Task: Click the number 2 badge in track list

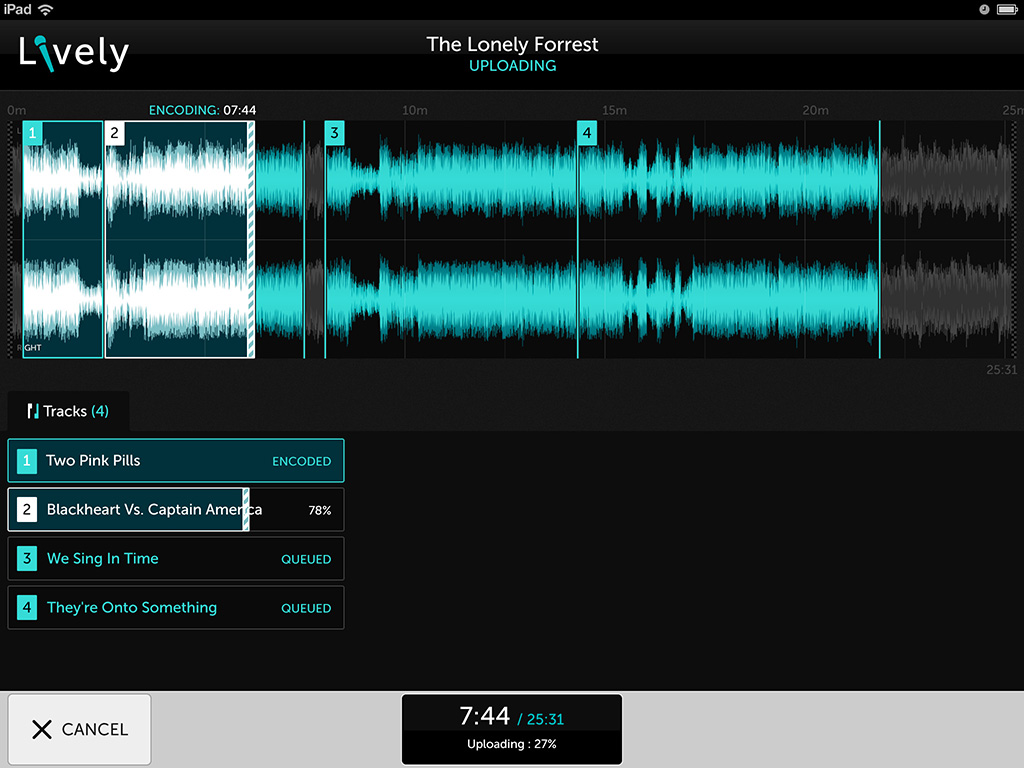Action: click(x=27, y=510)
